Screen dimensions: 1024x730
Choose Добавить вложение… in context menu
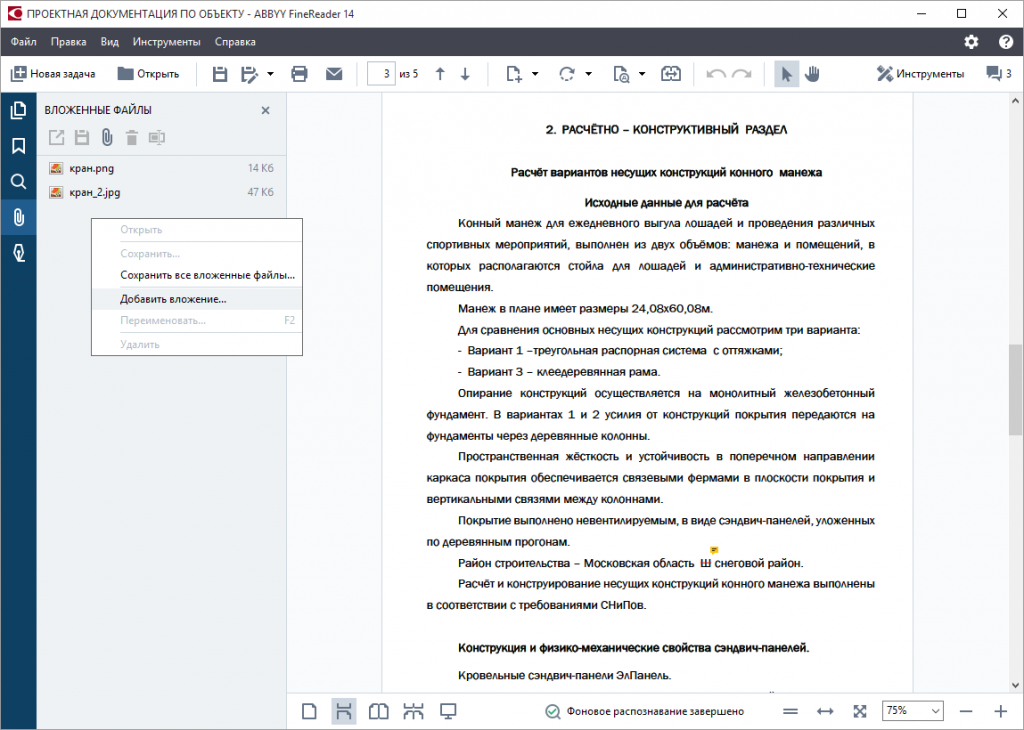(197, 299)
